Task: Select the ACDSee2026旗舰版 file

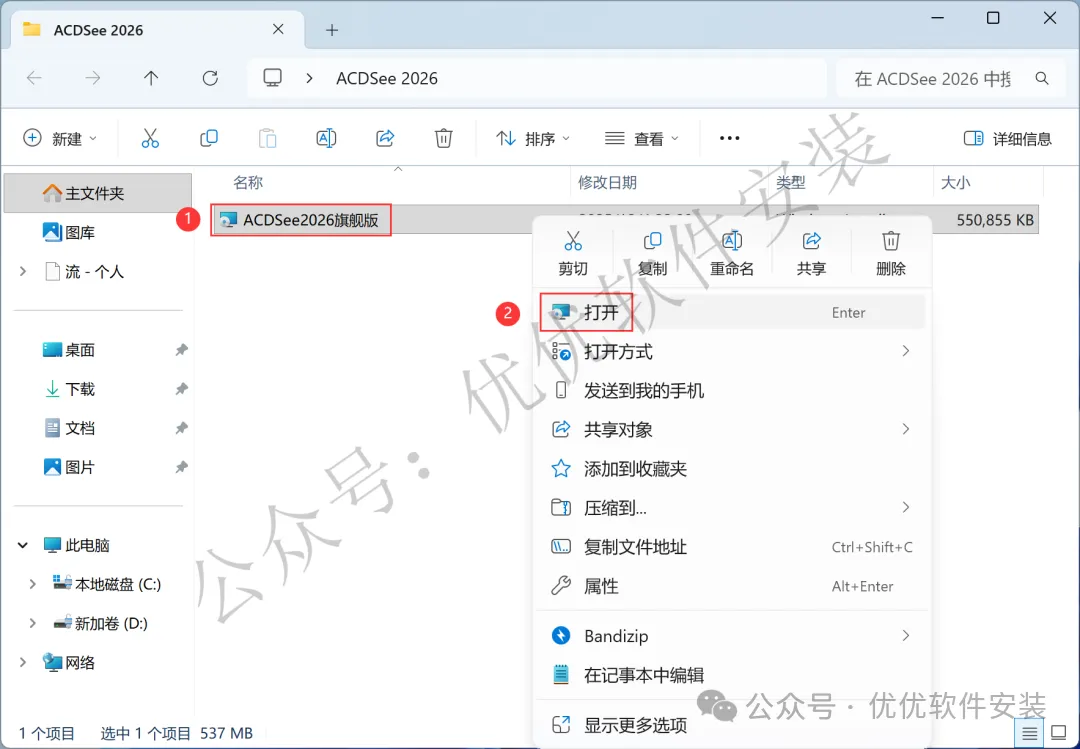Action: [x=301, y=220]
